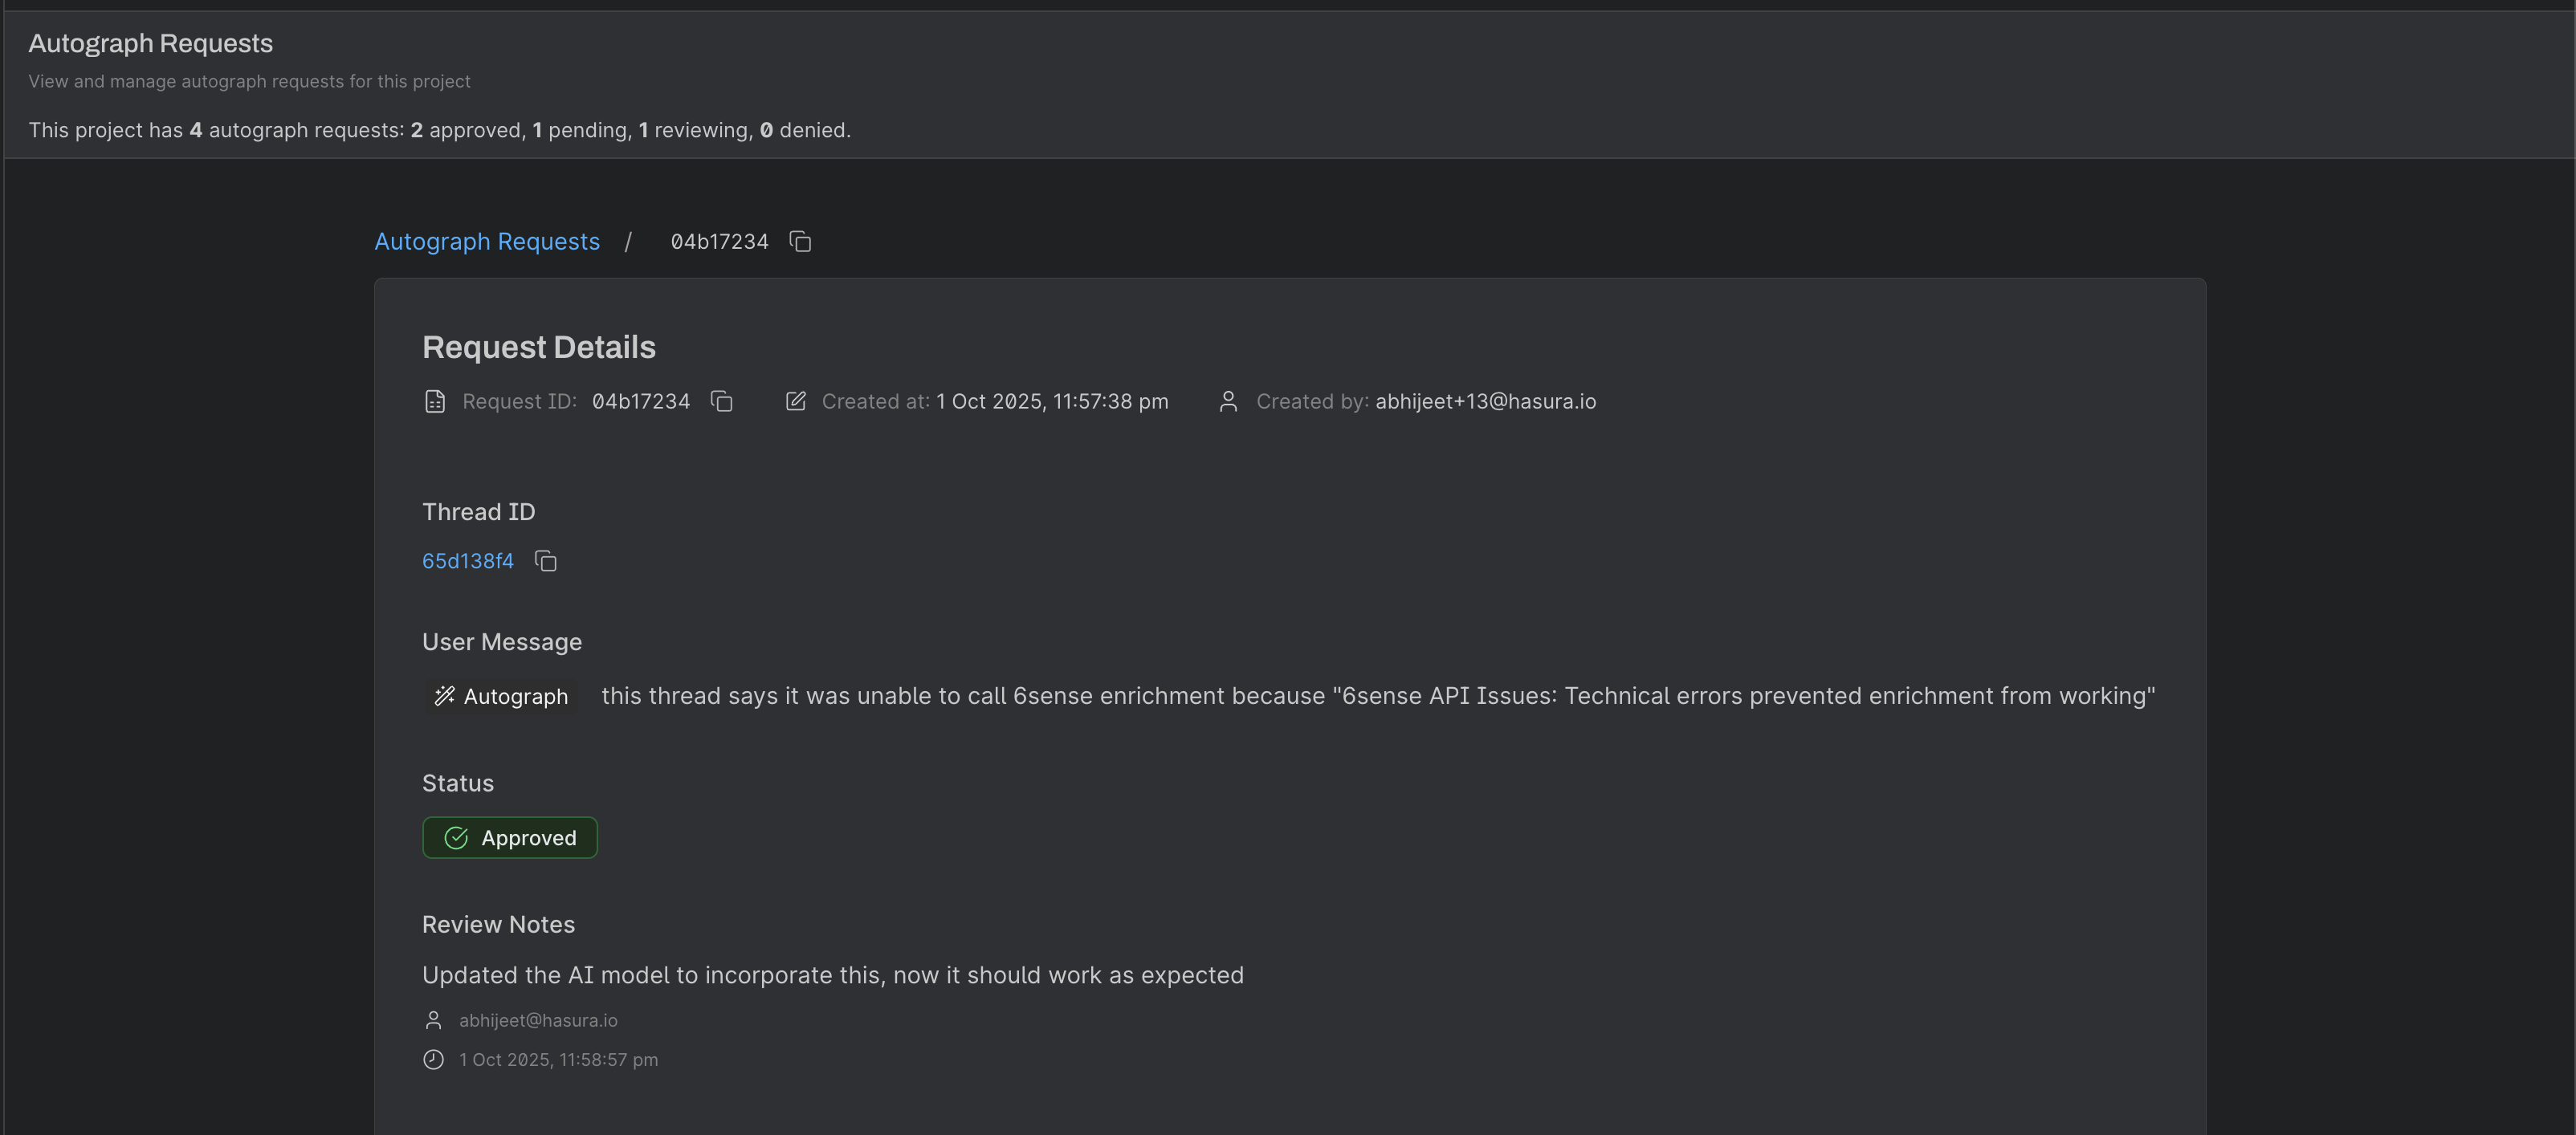Image resolution: width=2576 pixels, height=1135 pixels.
Task: Click the review time clock icon
Action: [x=433, y=1060]
